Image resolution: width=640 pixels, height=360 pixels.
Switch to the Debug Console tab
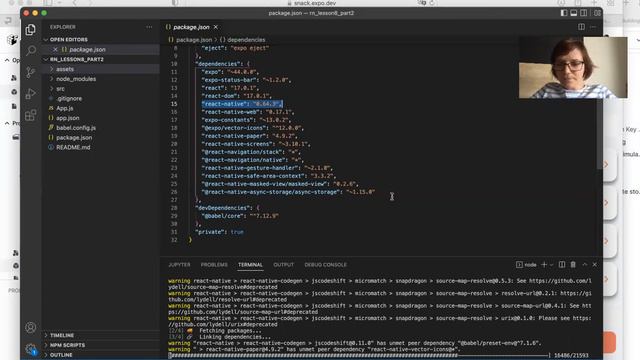(325, 264)
